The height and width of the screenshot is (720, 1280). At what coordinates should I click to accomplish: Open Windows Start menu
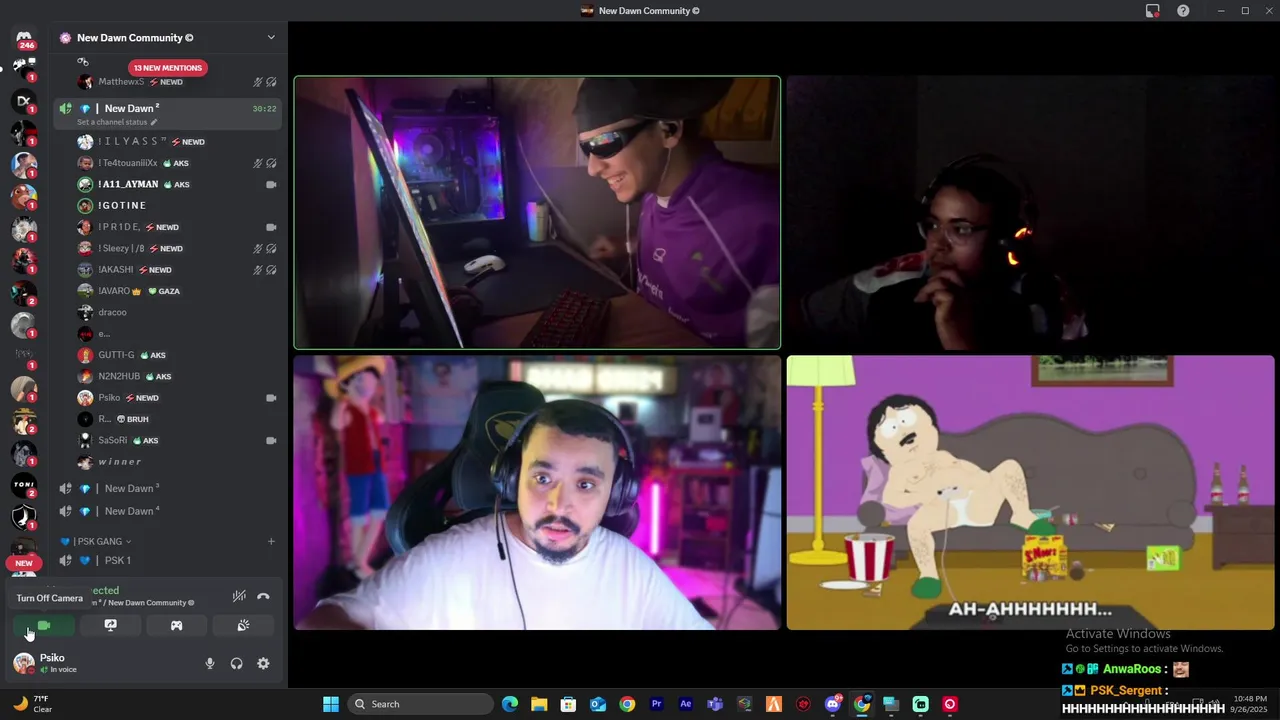(331, 704)
